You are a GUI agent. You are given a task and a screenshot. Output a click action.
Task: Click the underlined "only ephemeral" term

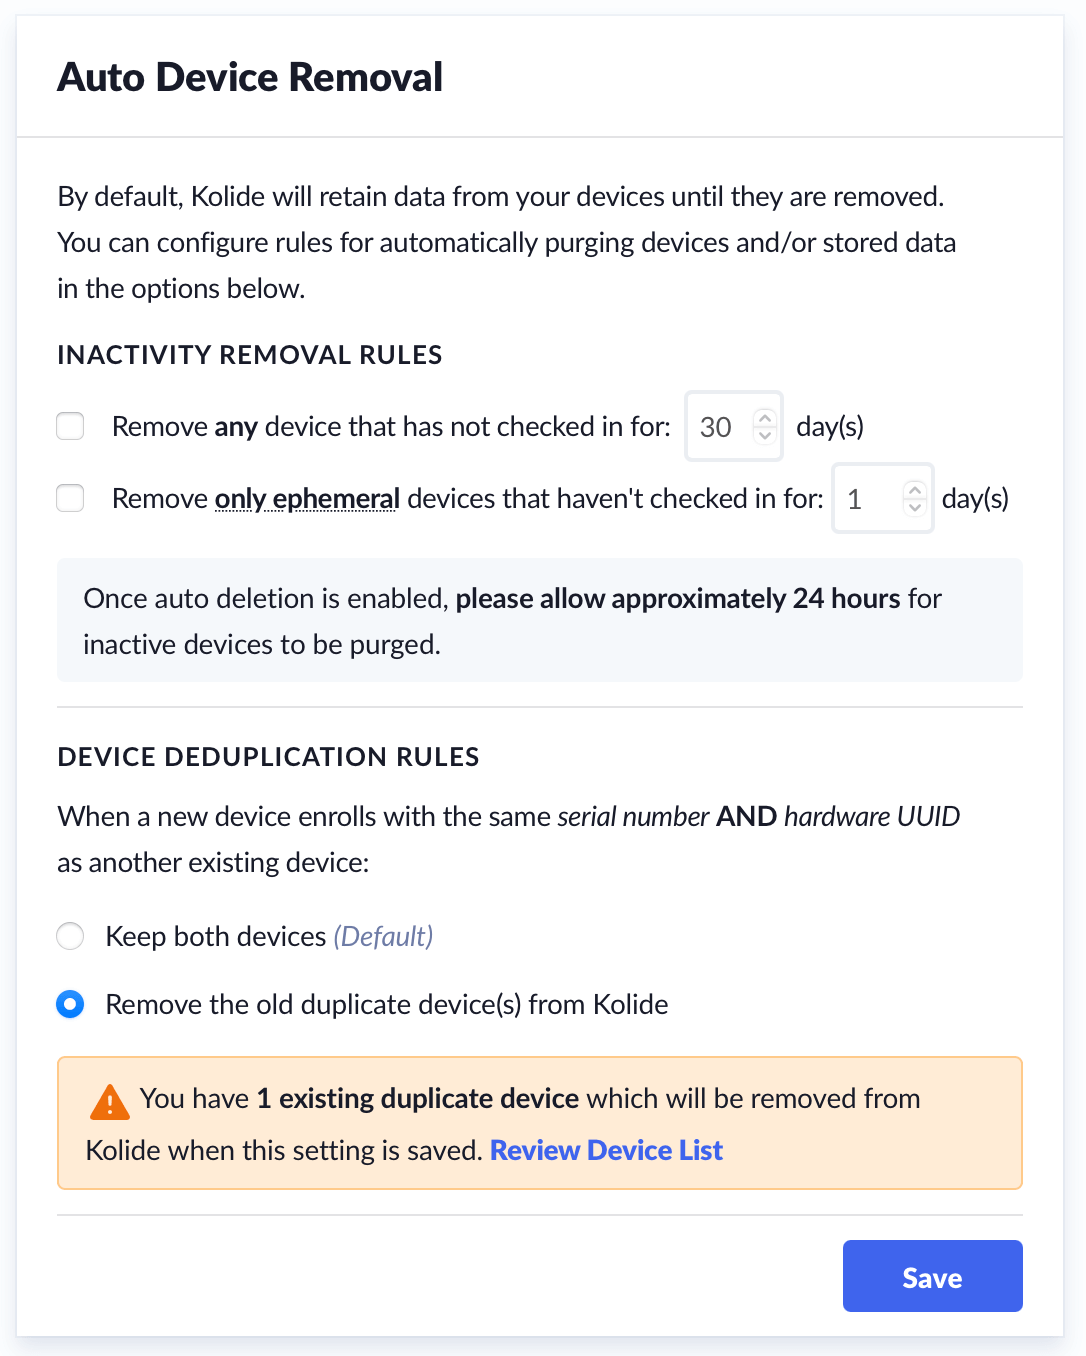307,498
